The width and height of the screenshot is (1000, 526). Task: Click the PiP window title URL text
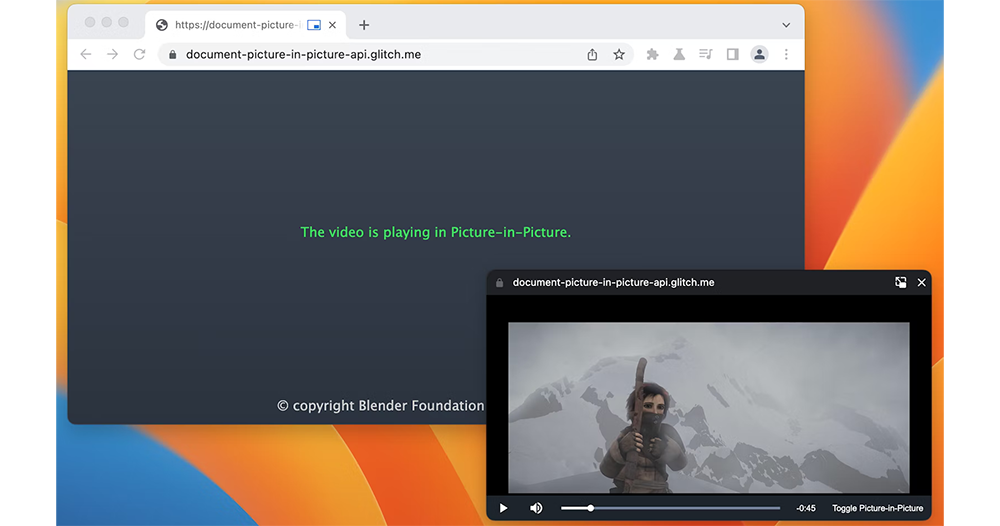(x=614, y=282)
